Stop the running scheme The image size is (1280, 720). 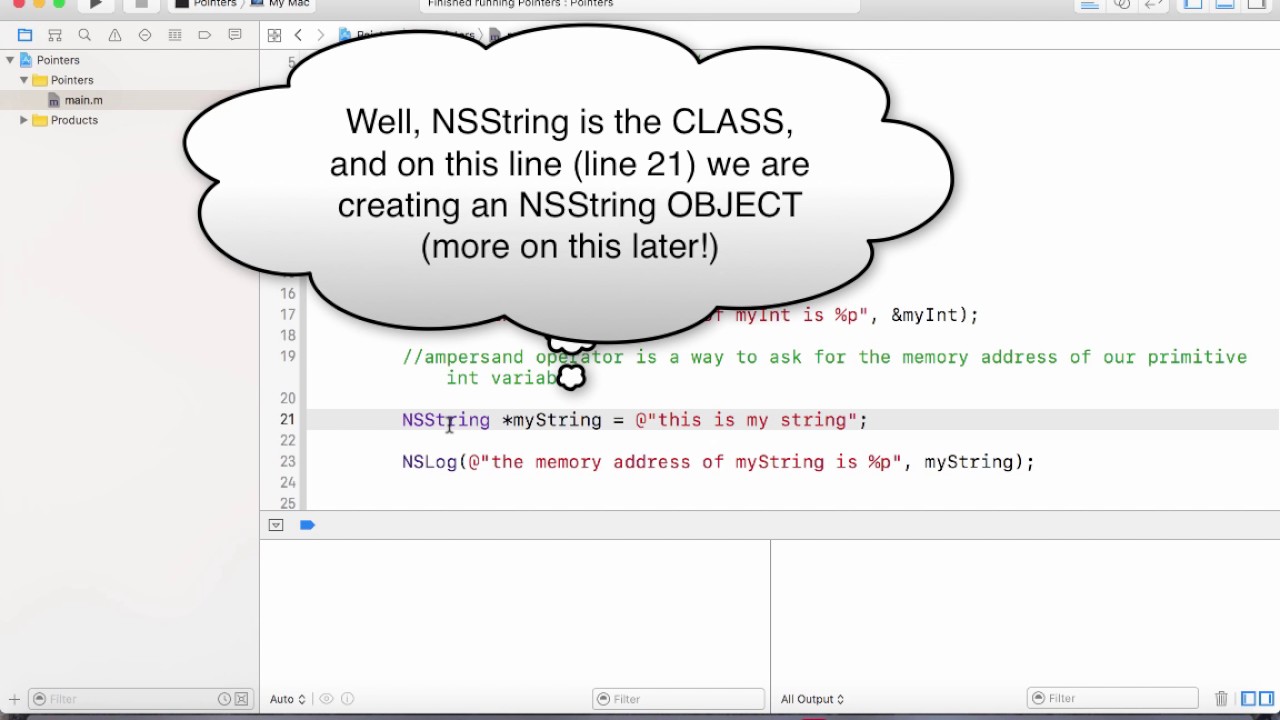pyautogui.click(x=141, y=4)
